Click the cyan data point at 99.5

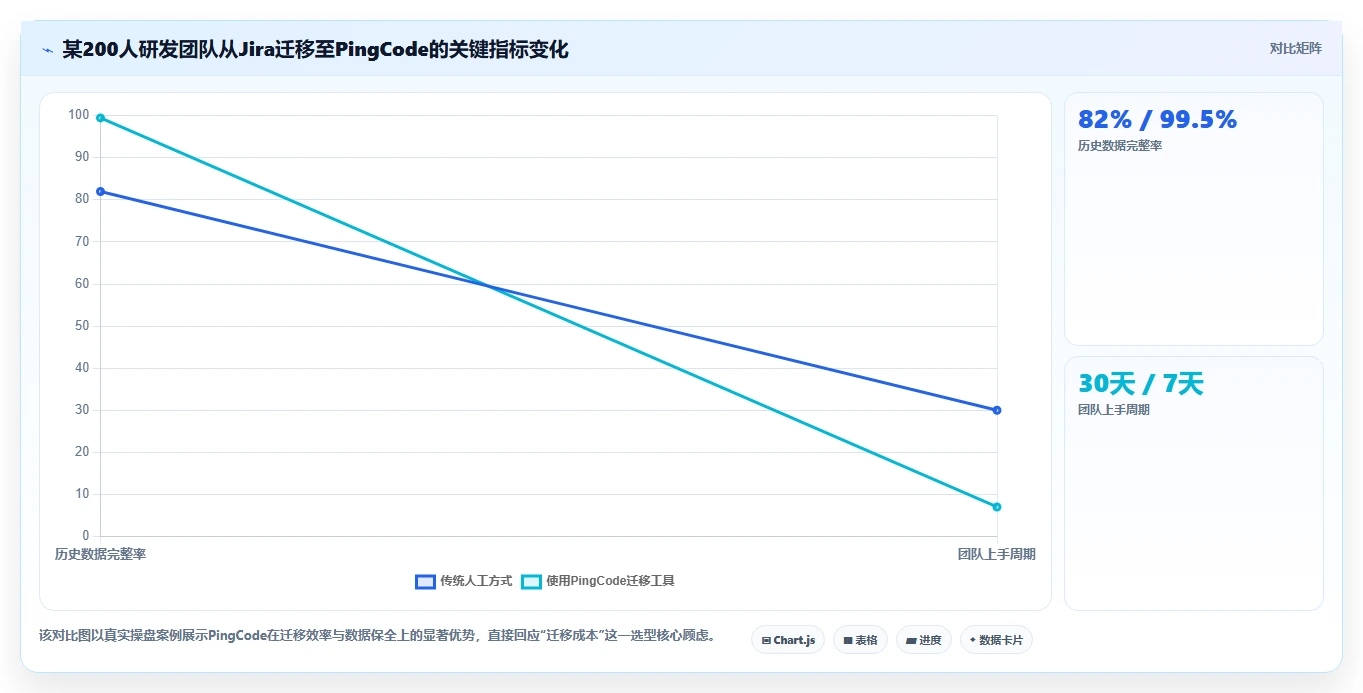tap(100, 118)
